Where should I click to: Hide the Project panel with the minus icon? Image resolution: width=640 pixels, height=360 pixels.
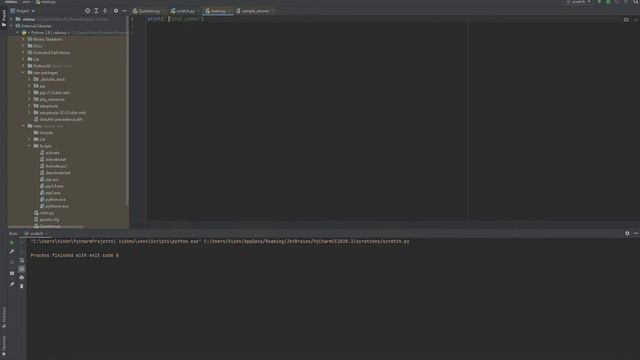pos(124,11)
